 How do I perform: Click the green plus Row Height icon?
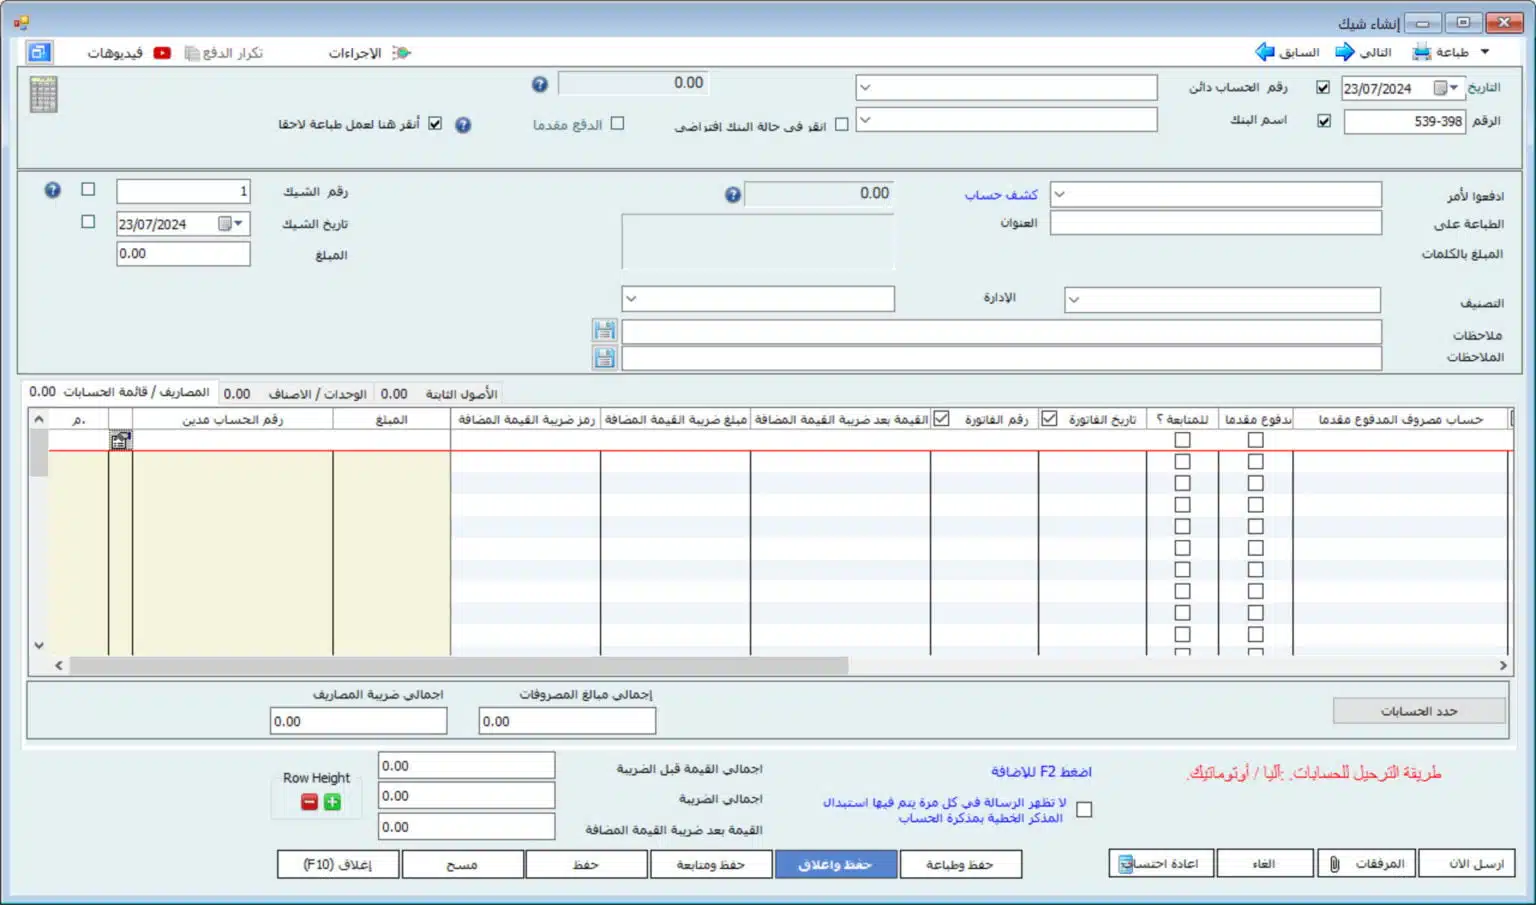pyautogui.click(x=332, y=802)
